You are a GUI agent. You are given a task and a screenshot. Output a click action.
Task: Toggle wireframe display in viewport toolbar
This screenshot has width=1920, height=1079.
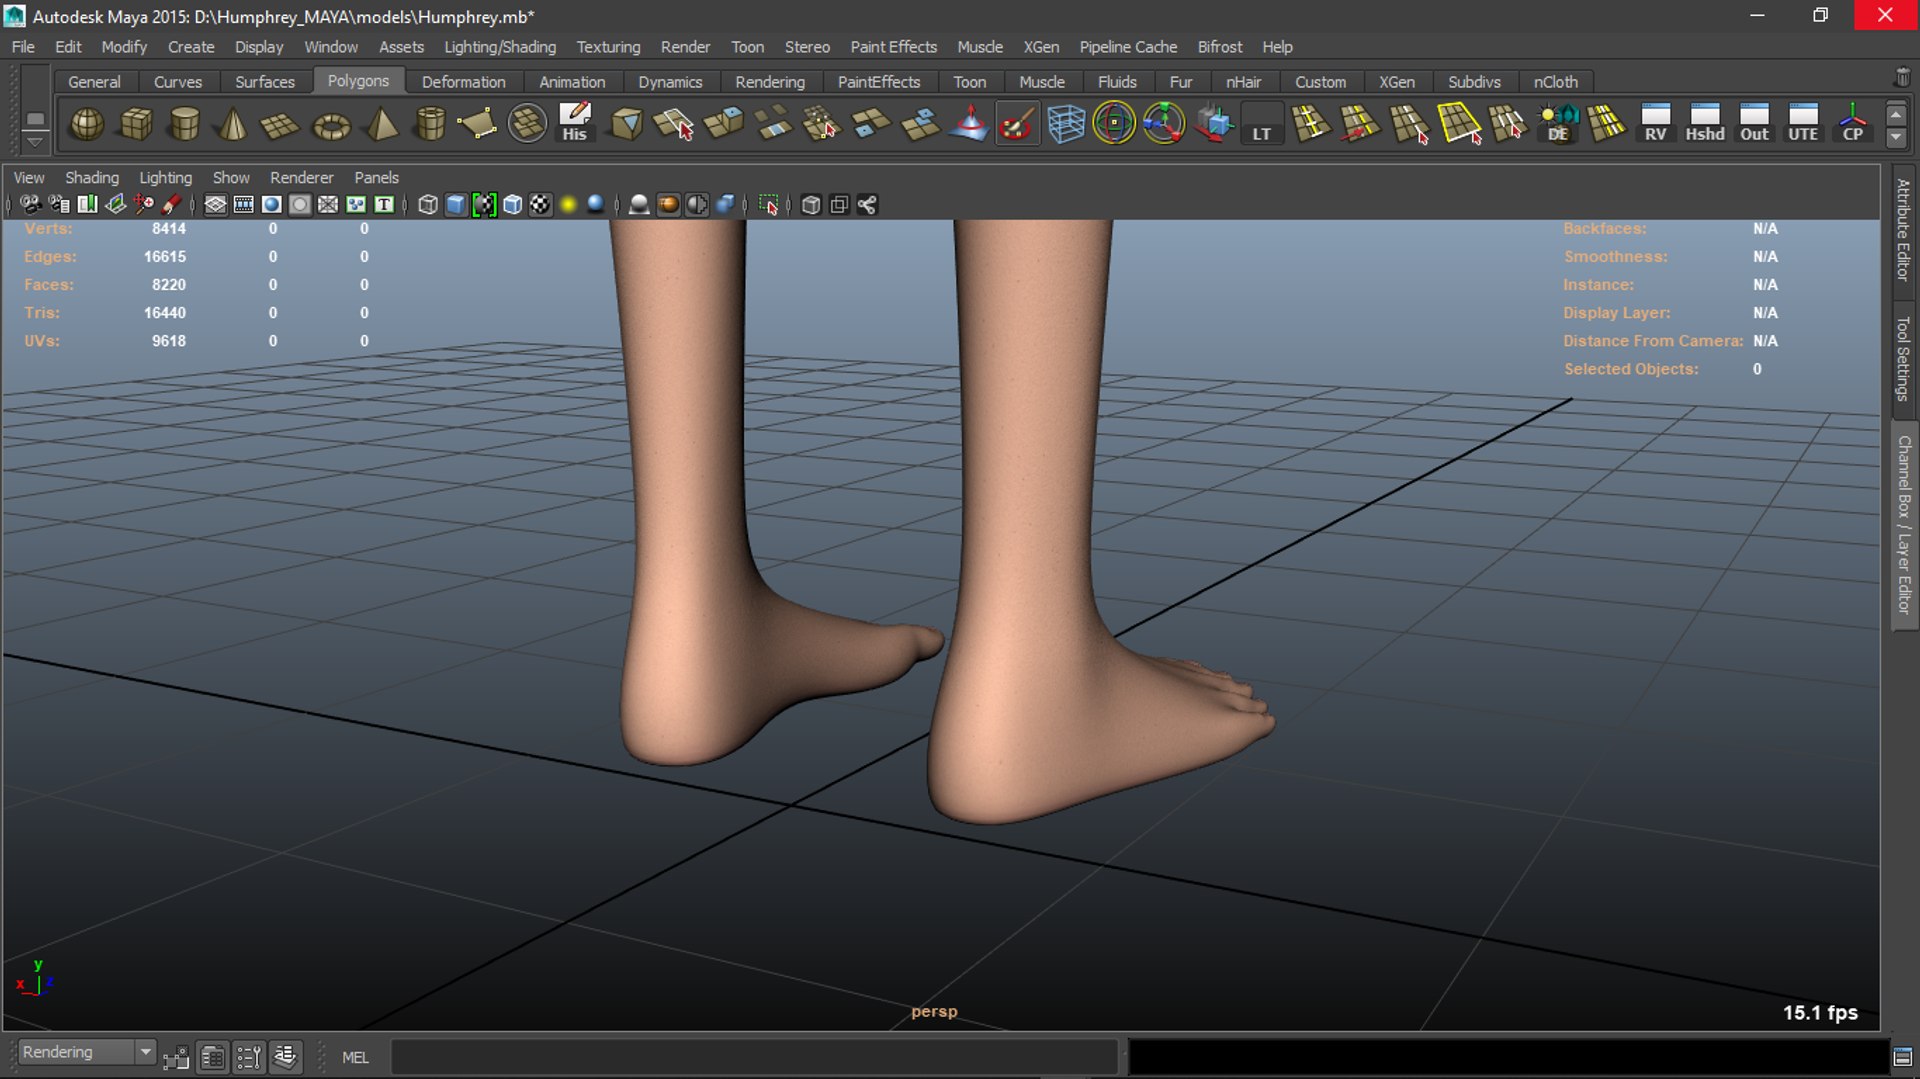click(x=428, y=205)
